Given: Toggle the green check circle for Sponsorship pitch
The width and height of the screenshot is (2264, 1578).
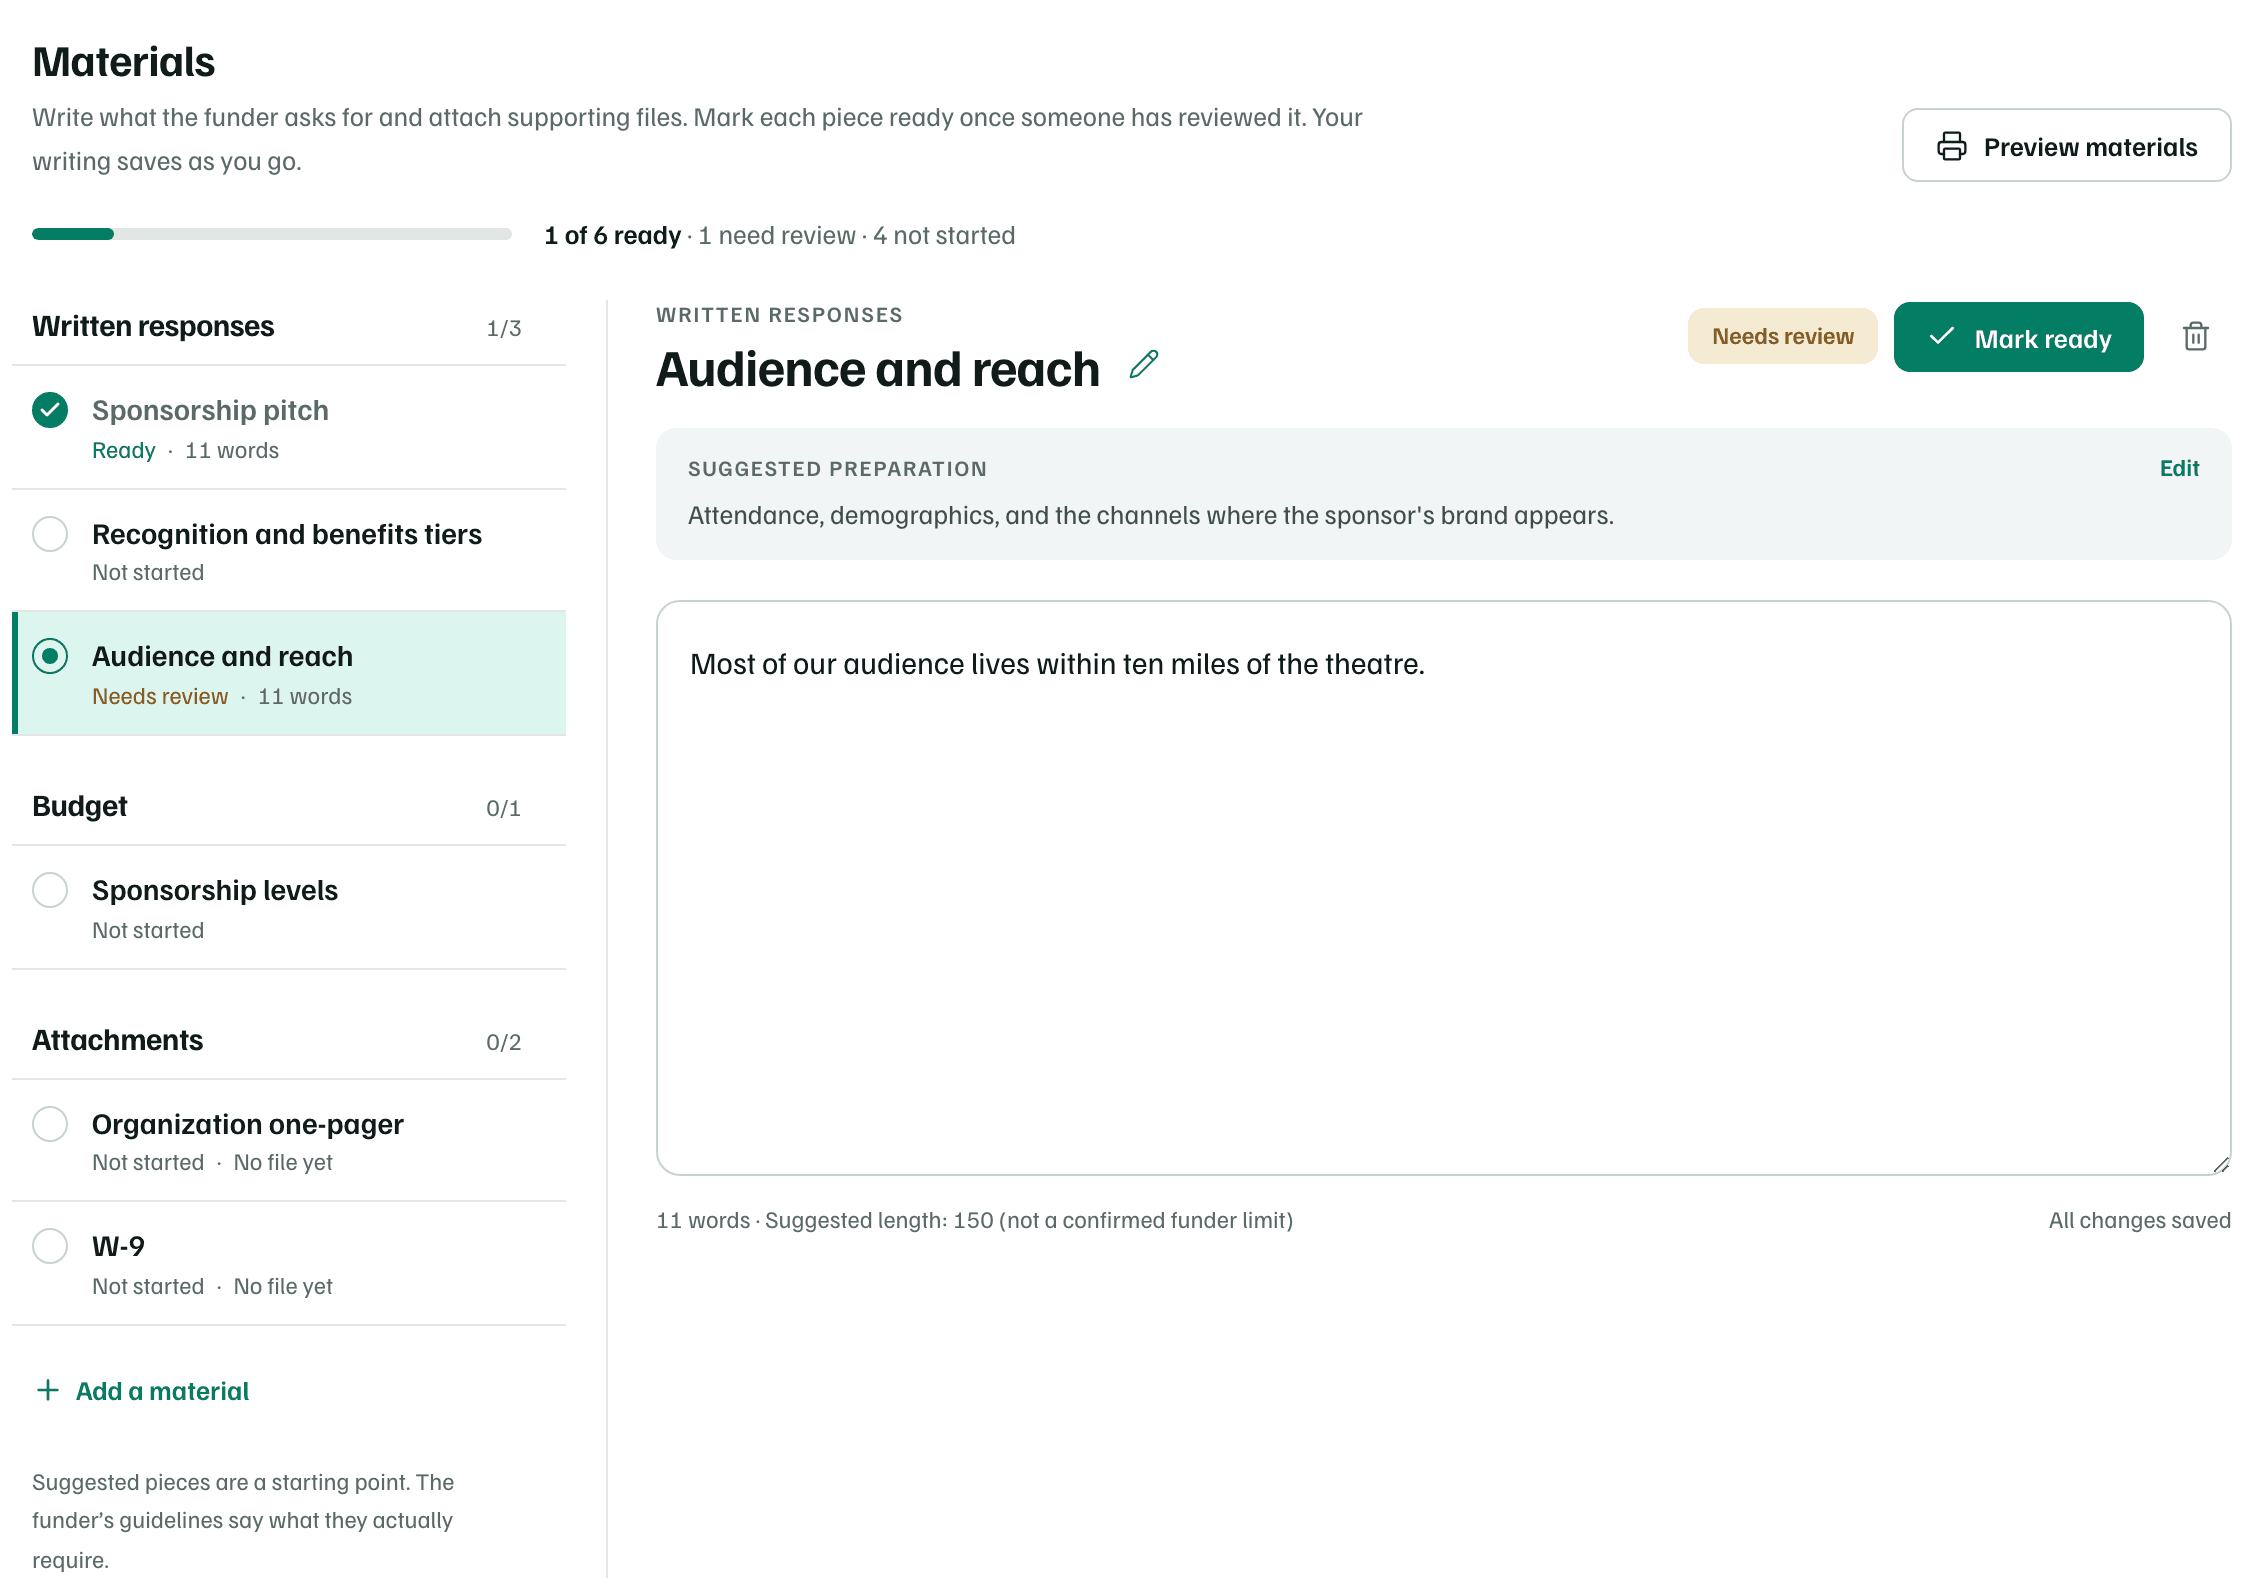Looking at the screenshot, I should point(50,410).
